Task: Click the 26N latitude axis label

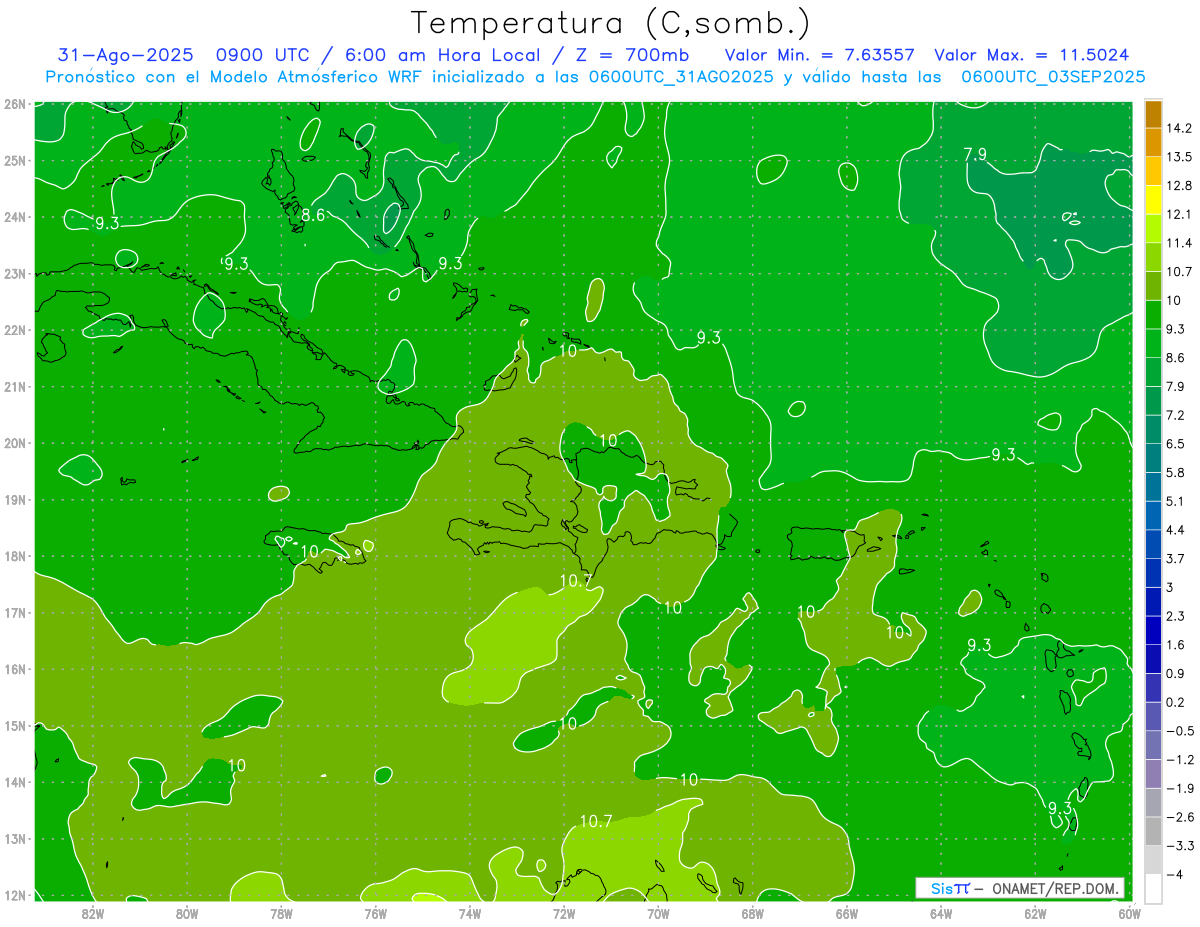Action: click(x=14, y=104)
